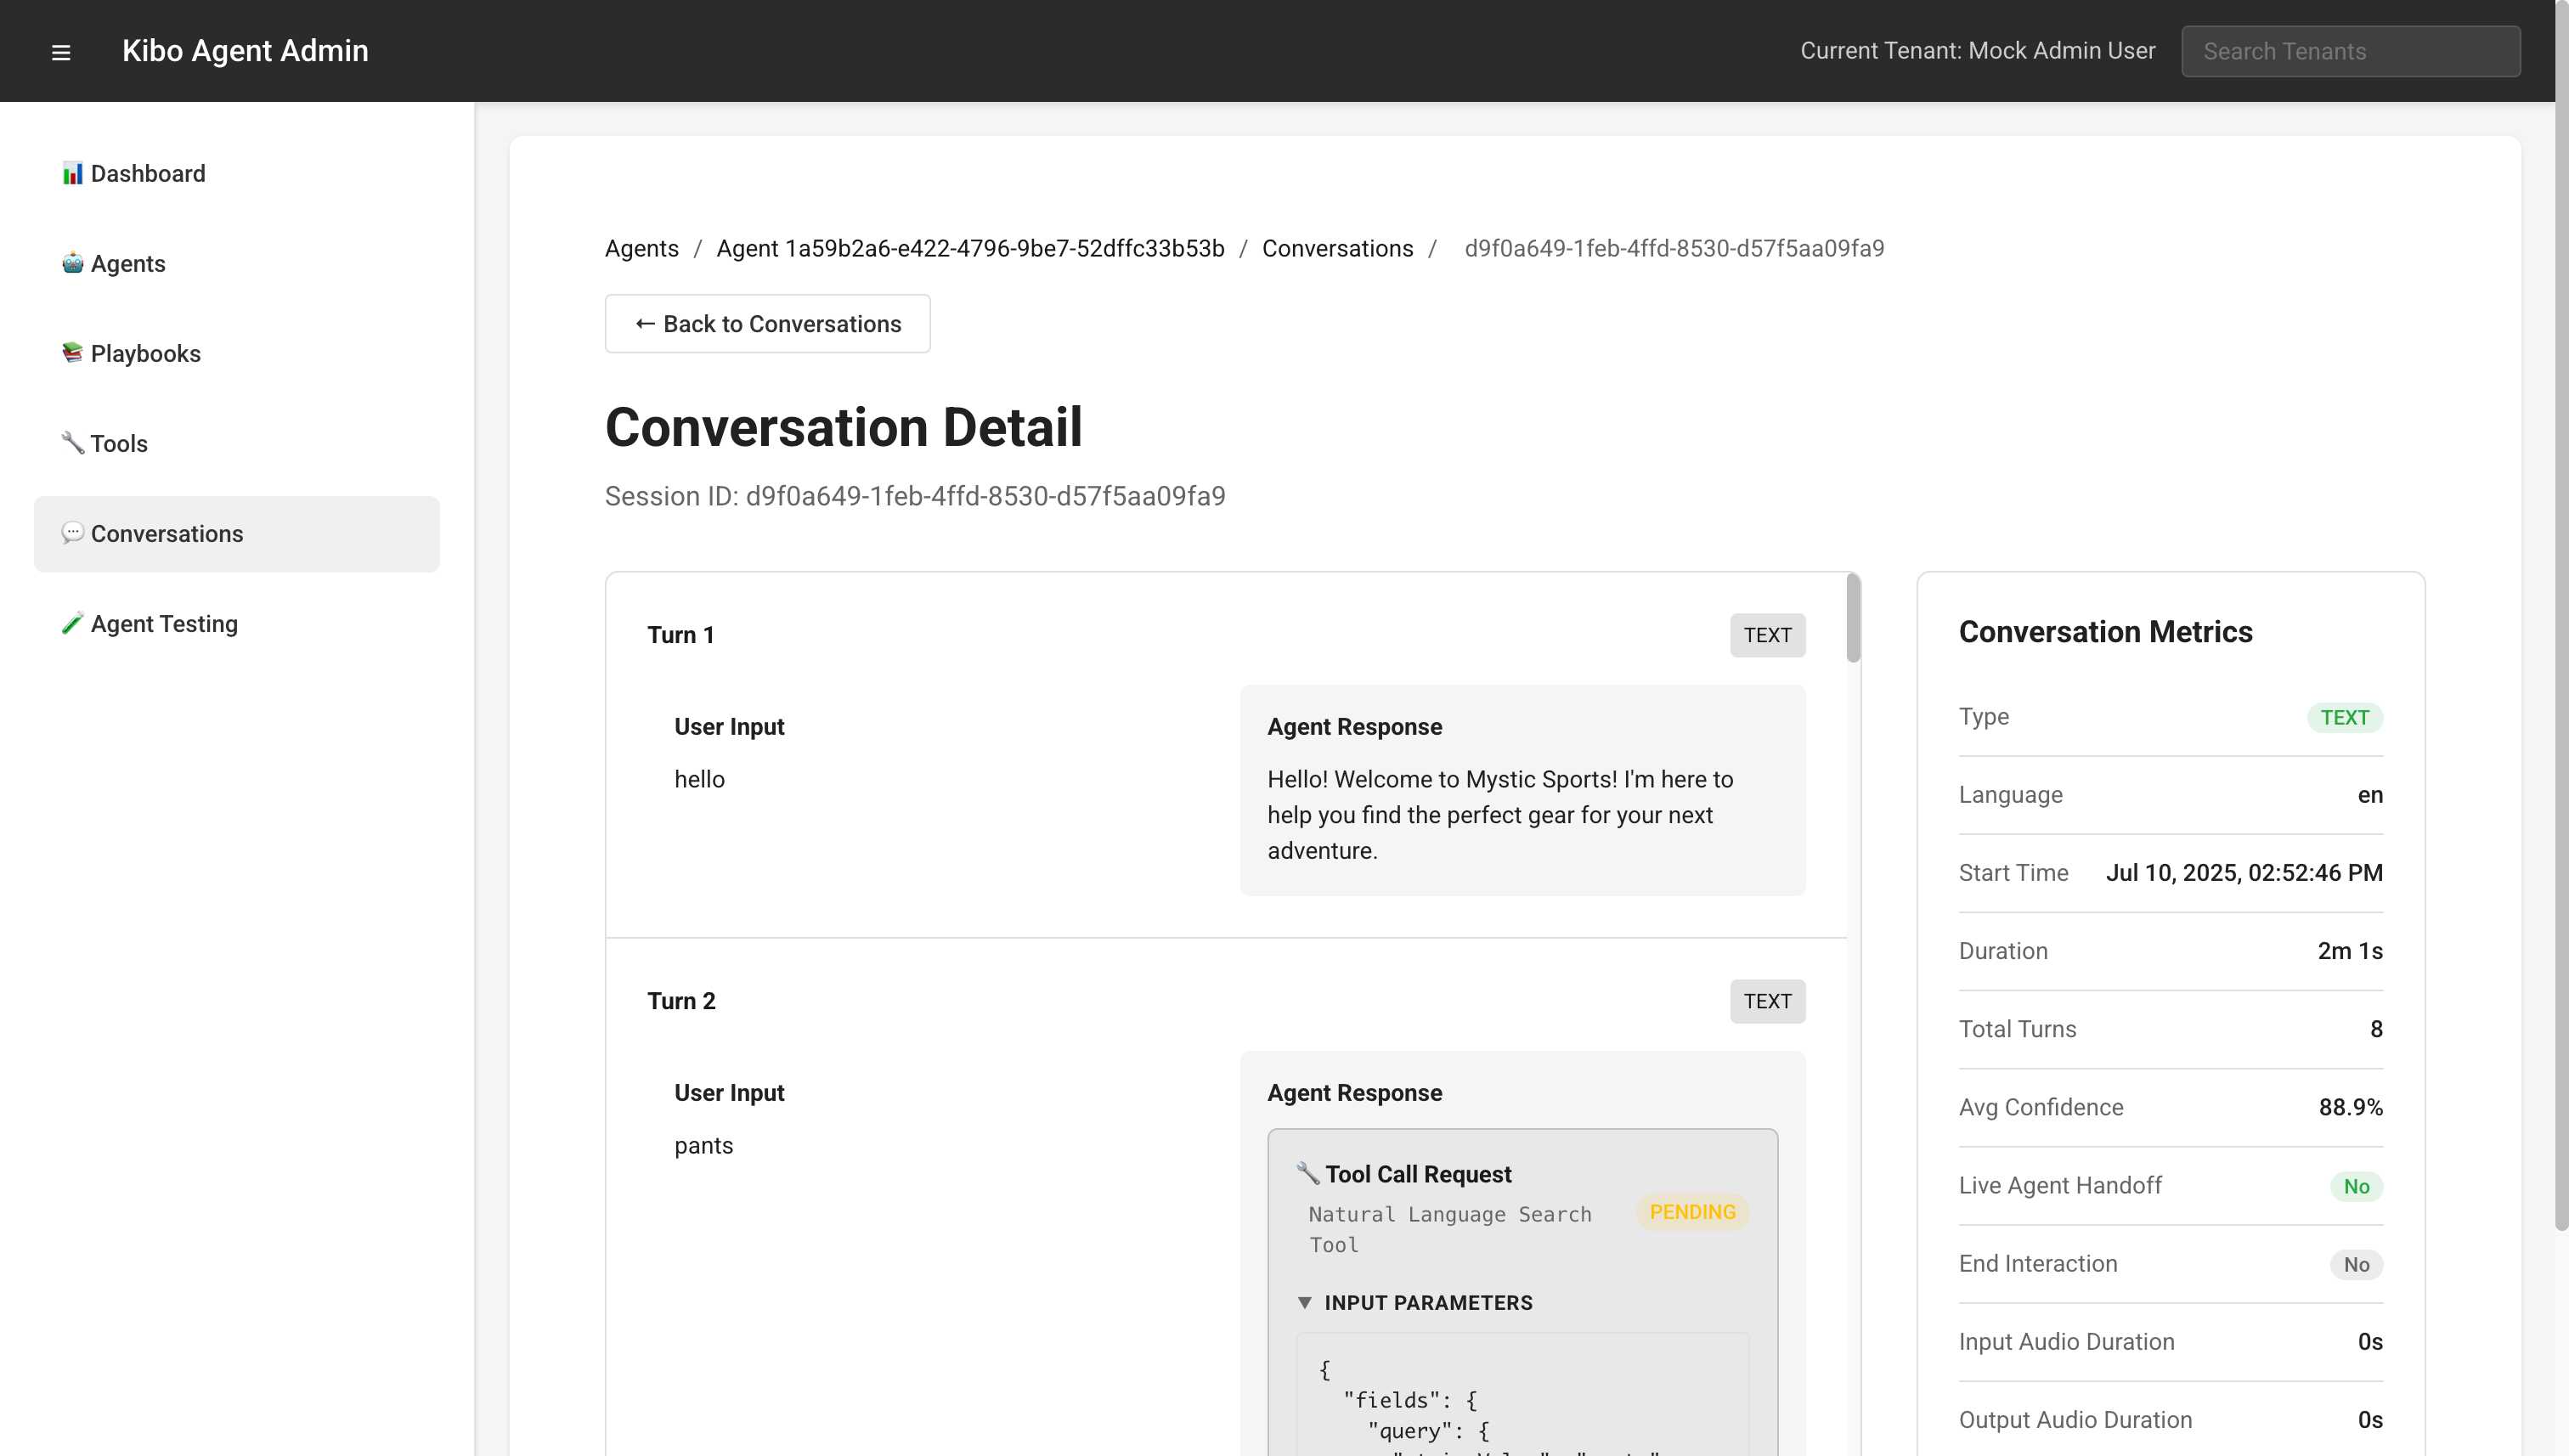Click the session ID at breadcrumb end
The width and height of the screenshot is (2569, 1456).
pyautogui.click(x=1674, y=249)
